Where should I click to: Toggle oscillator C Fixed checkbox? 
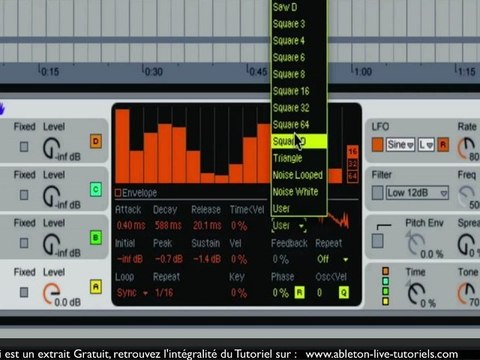24,195
